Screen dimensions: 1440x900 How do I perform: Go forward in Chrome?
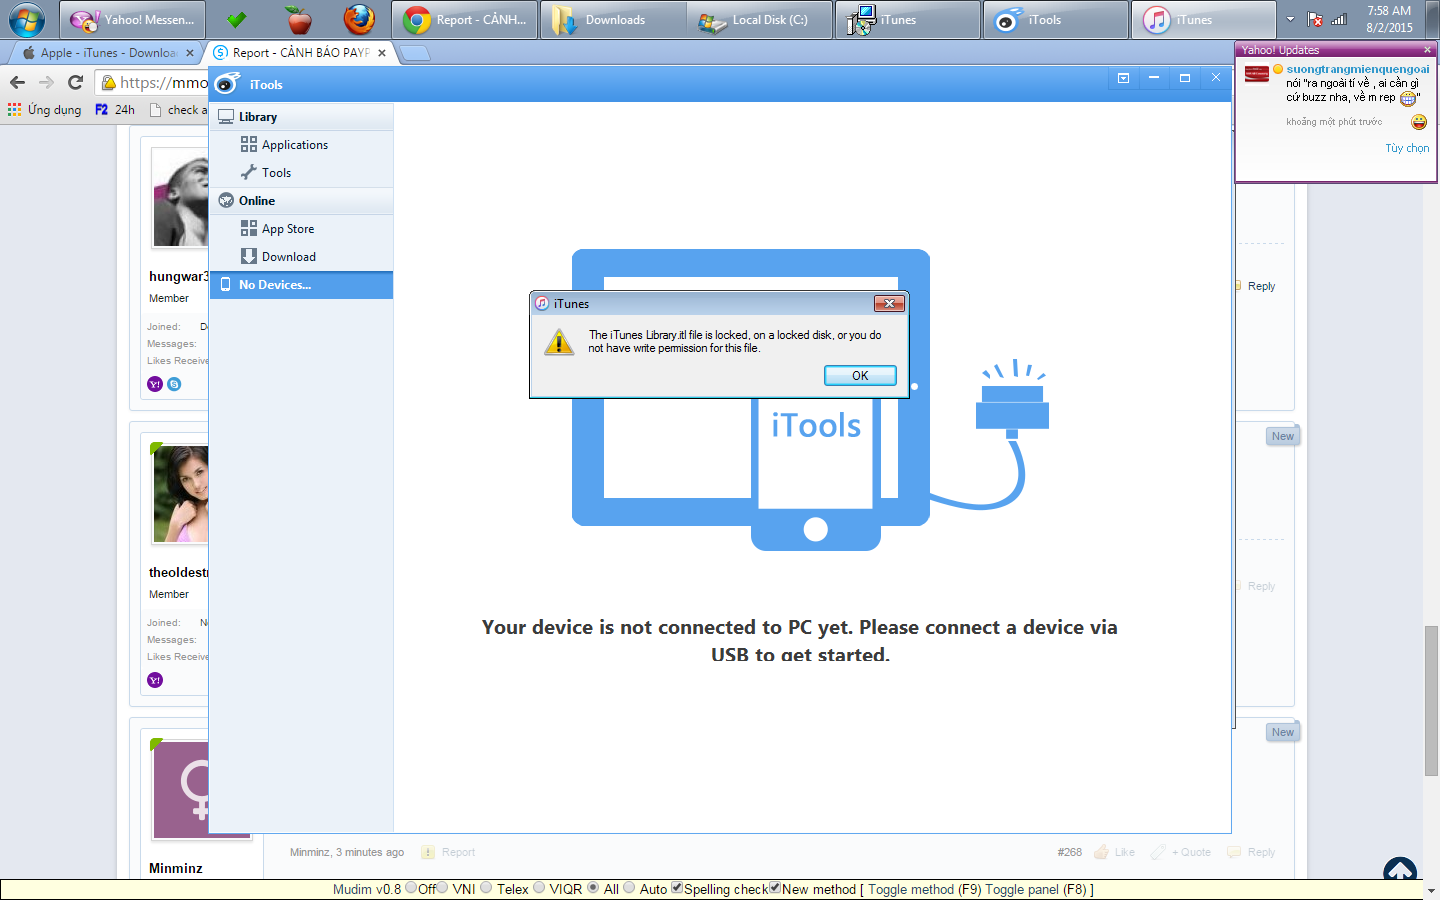pyautogui.click(x=46, y=82)
